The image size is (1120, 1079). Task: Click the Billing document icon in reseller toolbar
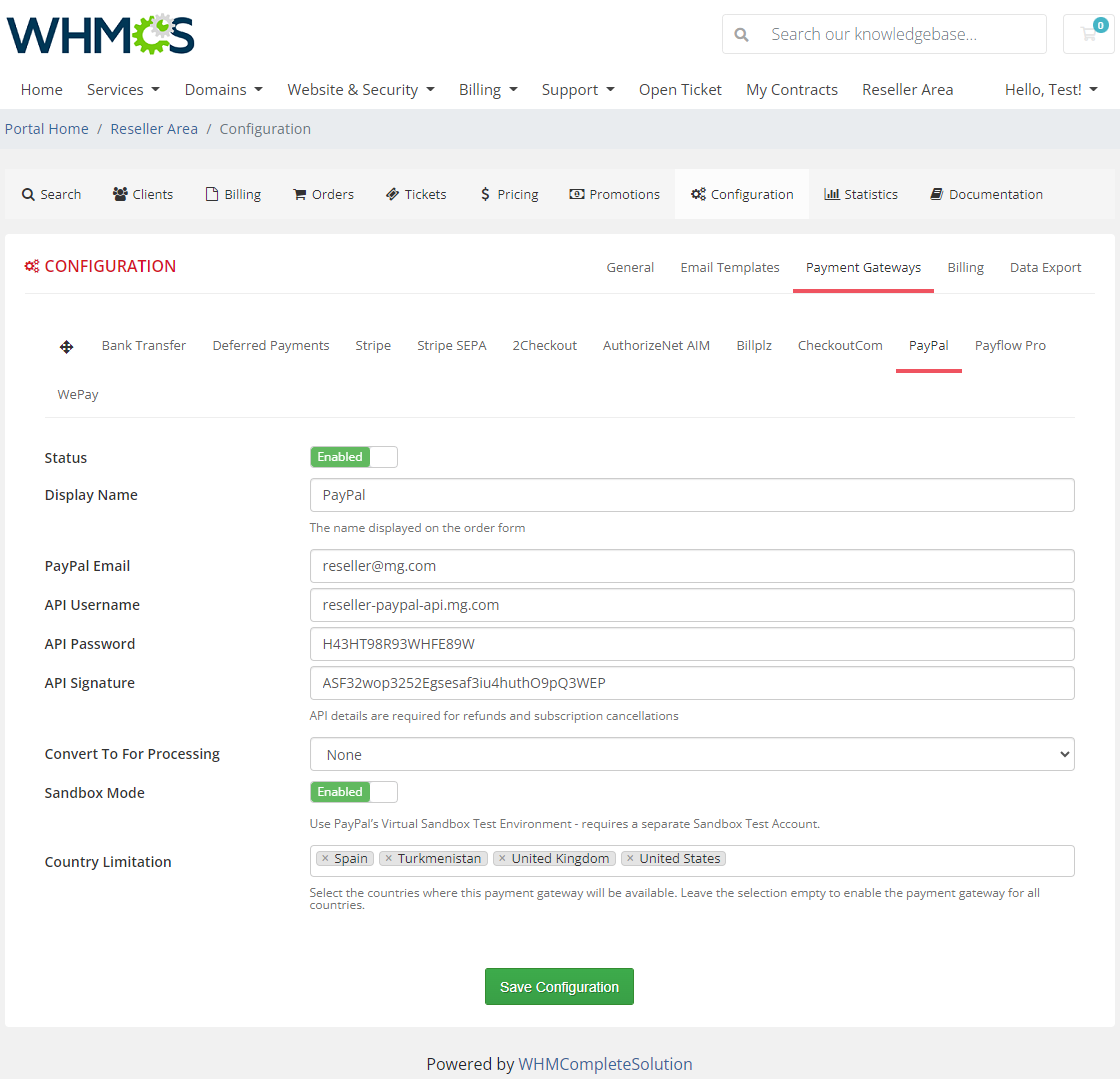[x=211, y=194]
